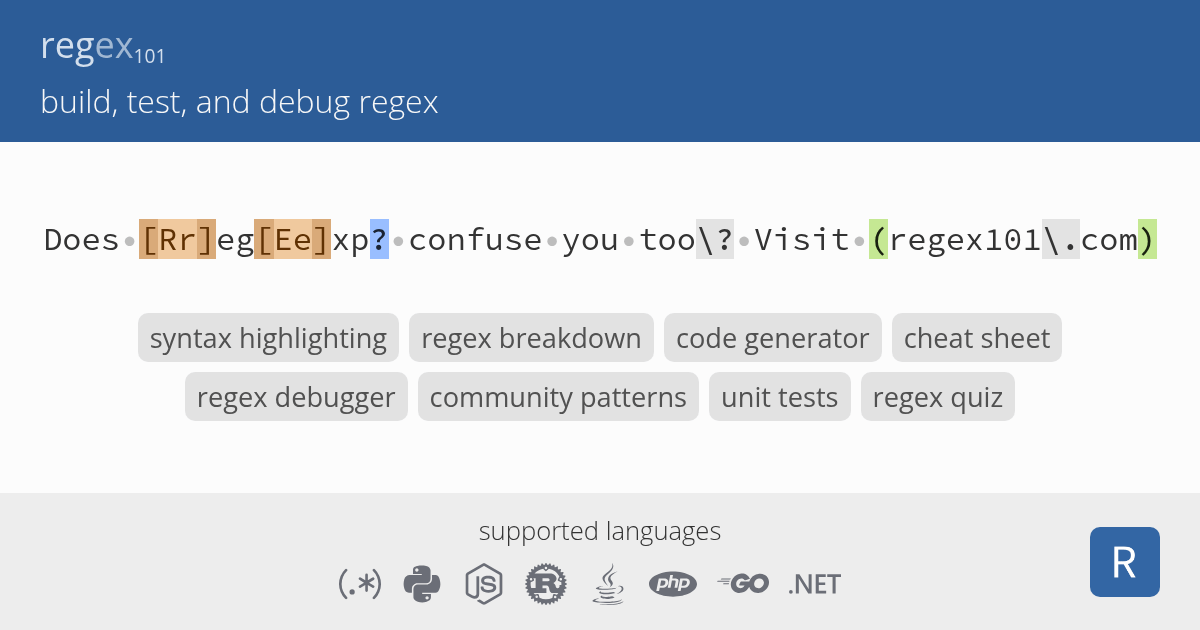Click the blue ? quantifier token
The width and height of the screenshot is (1200, 630).
point(379,240)
